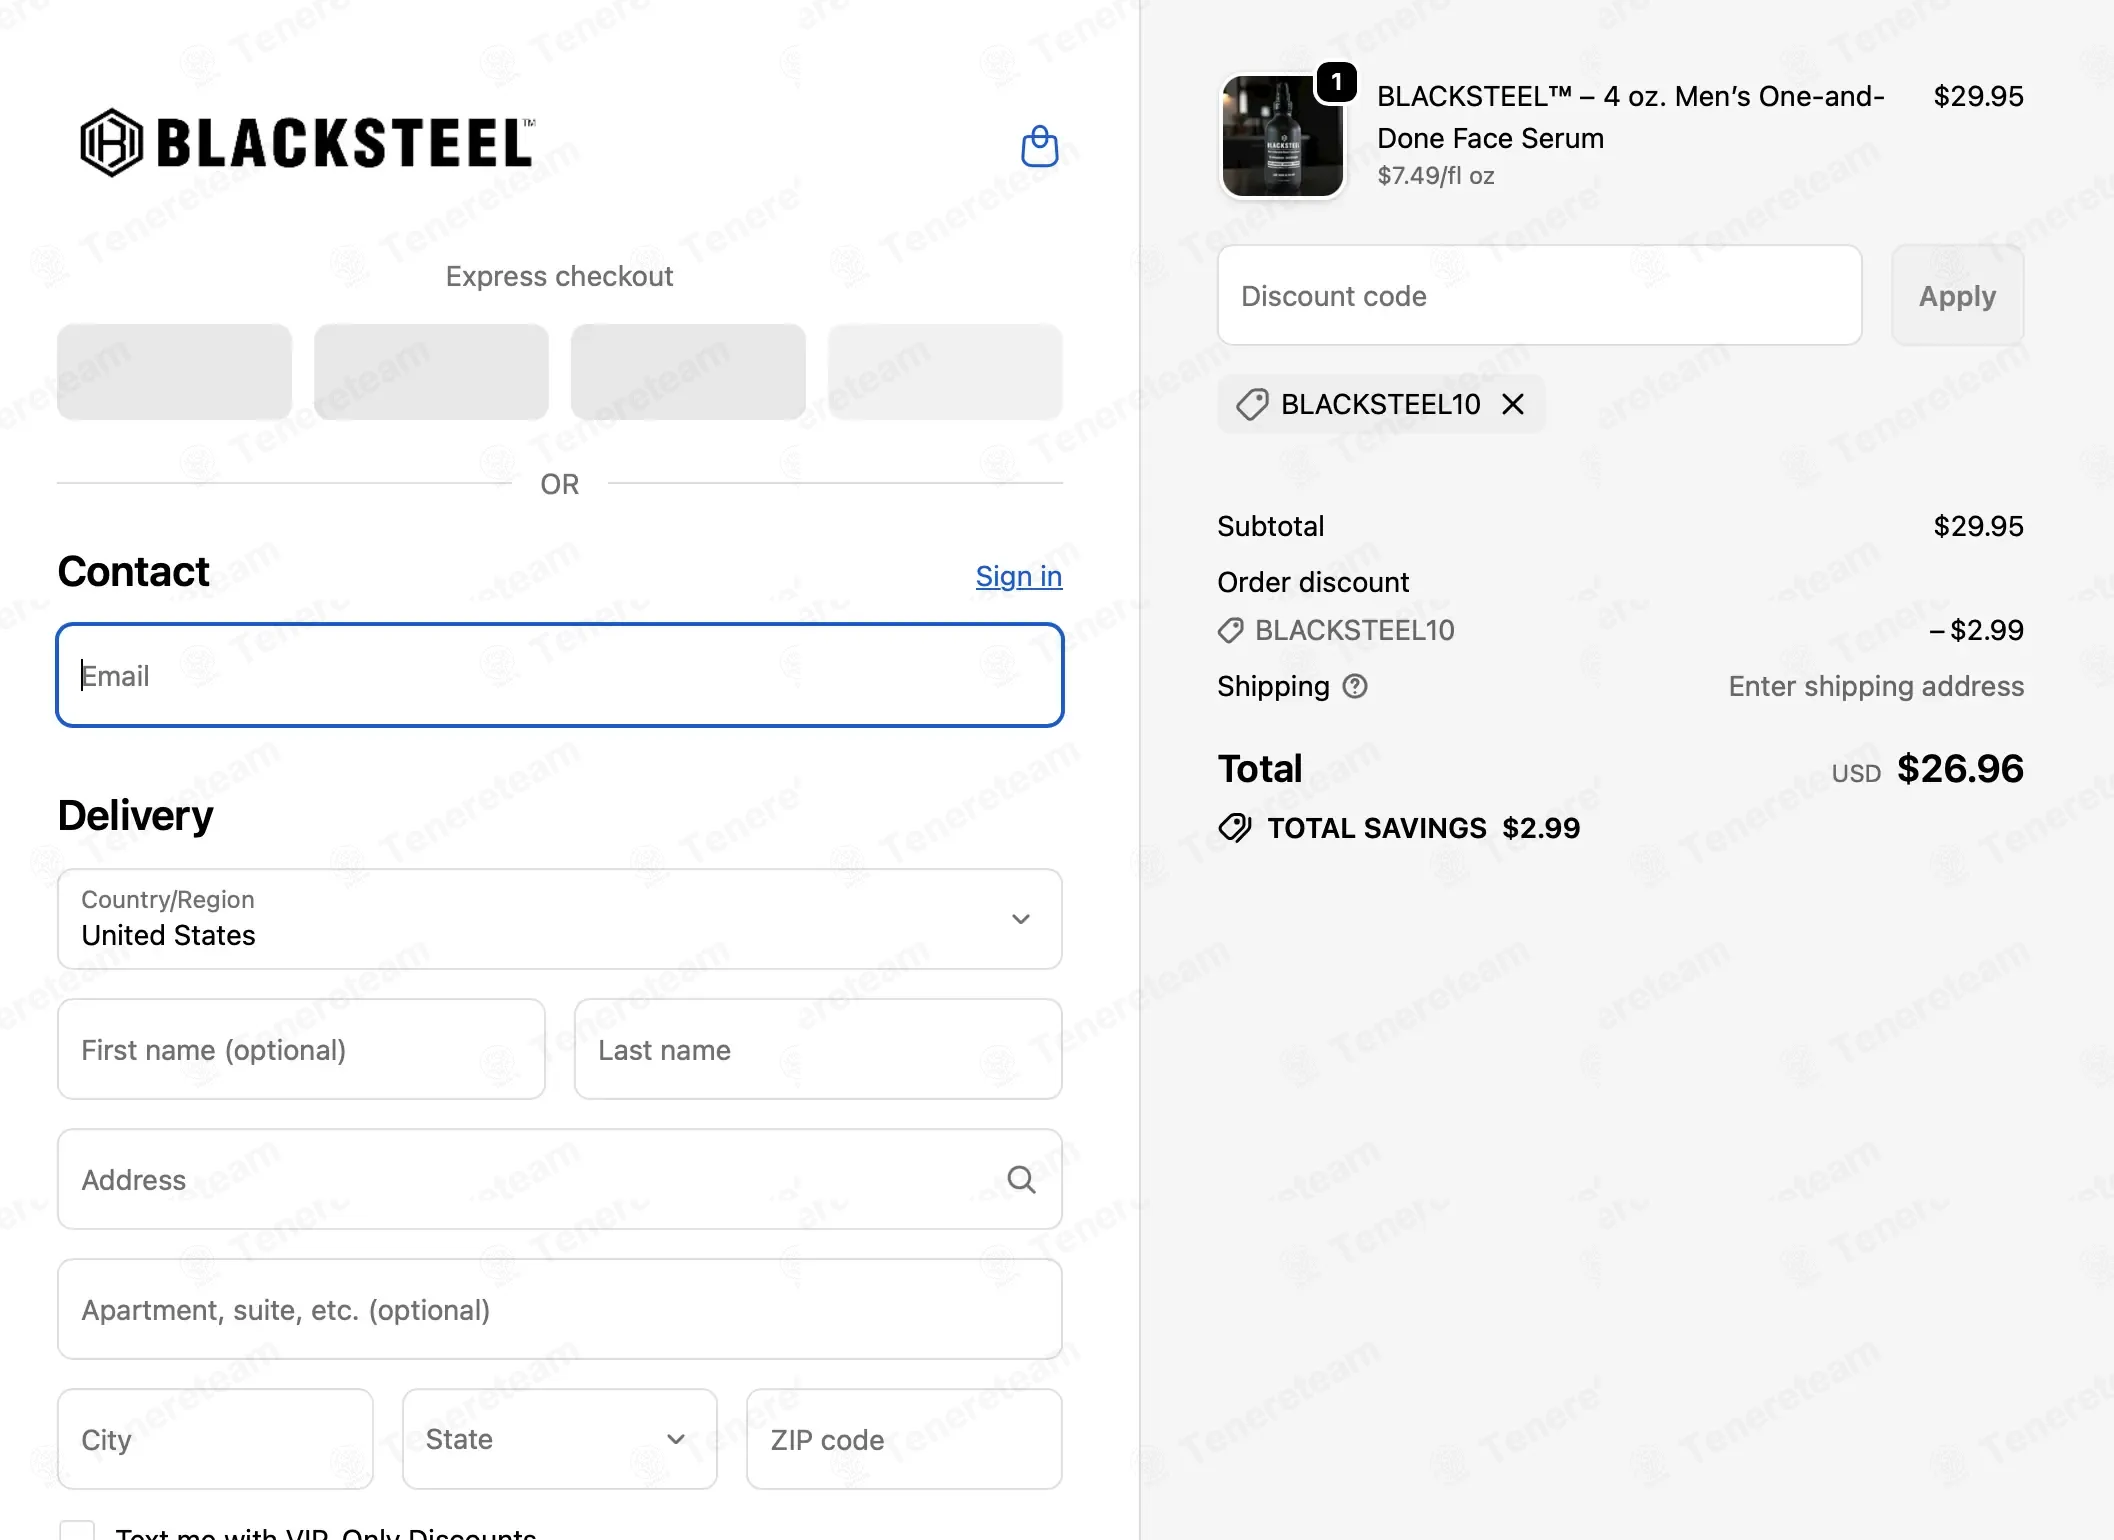
Task: Click the address search magnifier icon
Action: (x=1021, y=1180)
